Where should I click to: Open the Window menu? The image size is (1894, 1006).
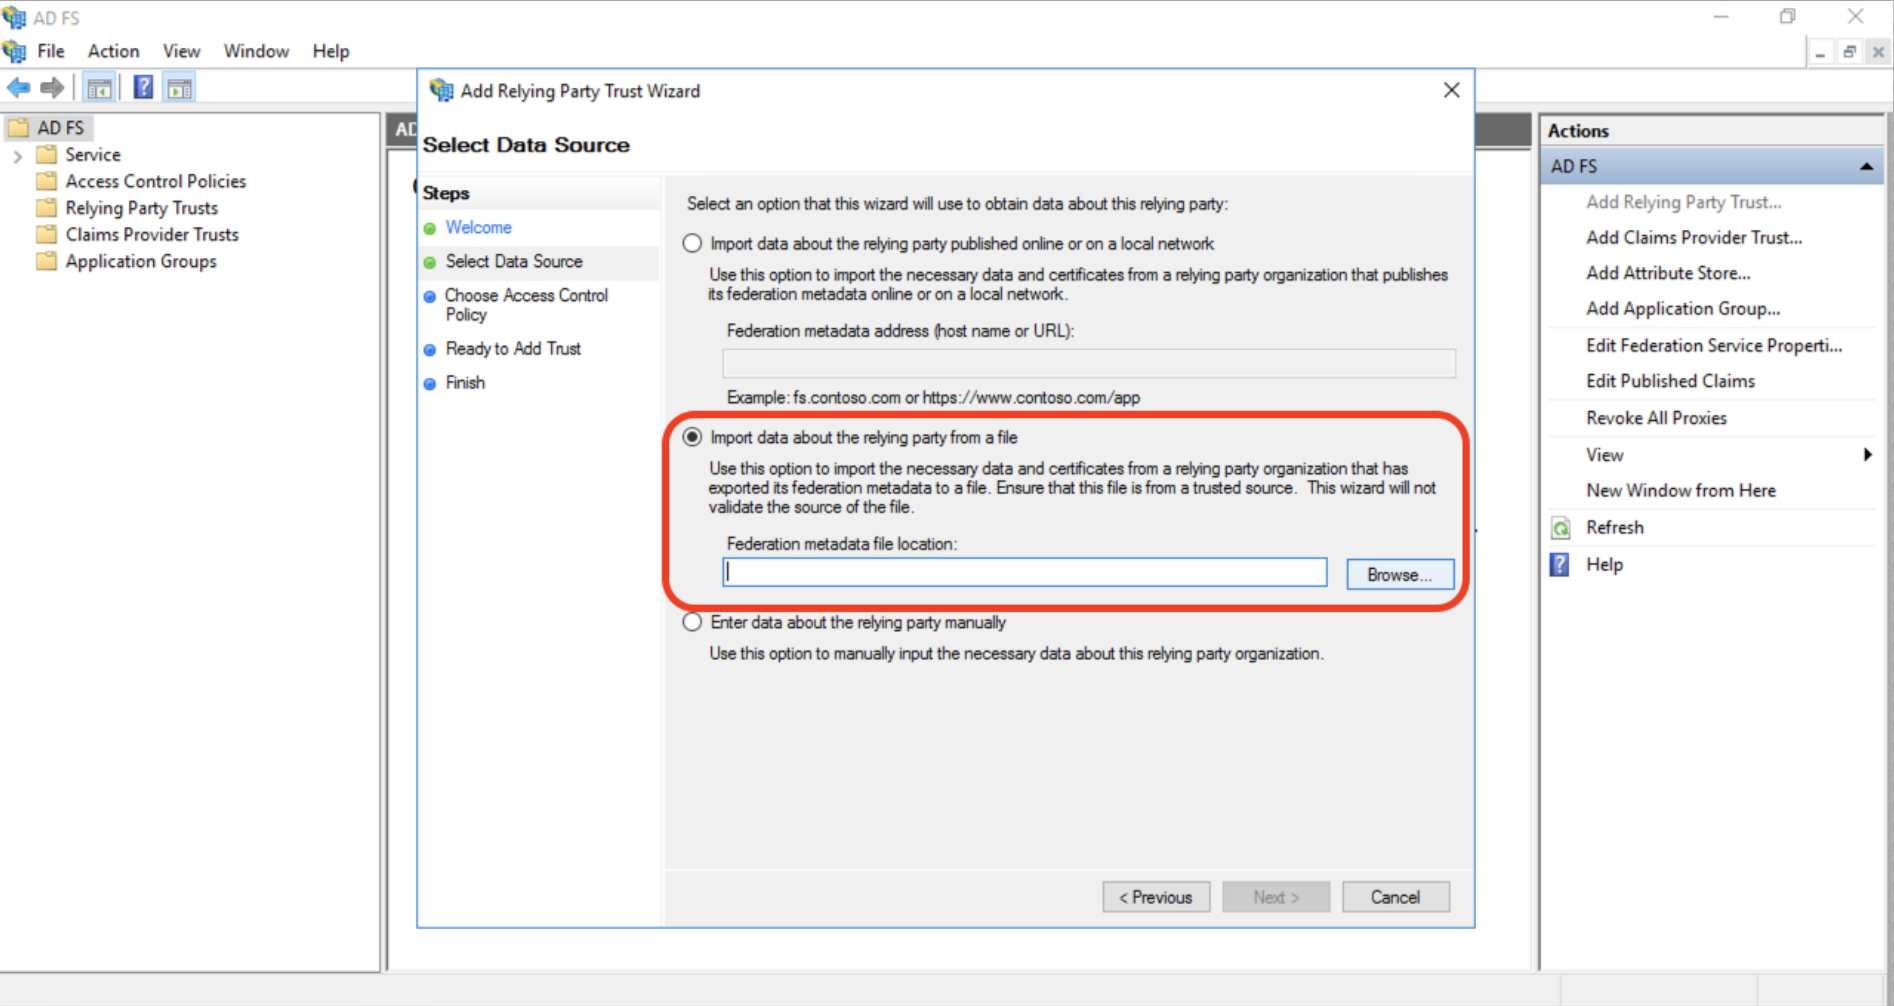click(256, 51)
